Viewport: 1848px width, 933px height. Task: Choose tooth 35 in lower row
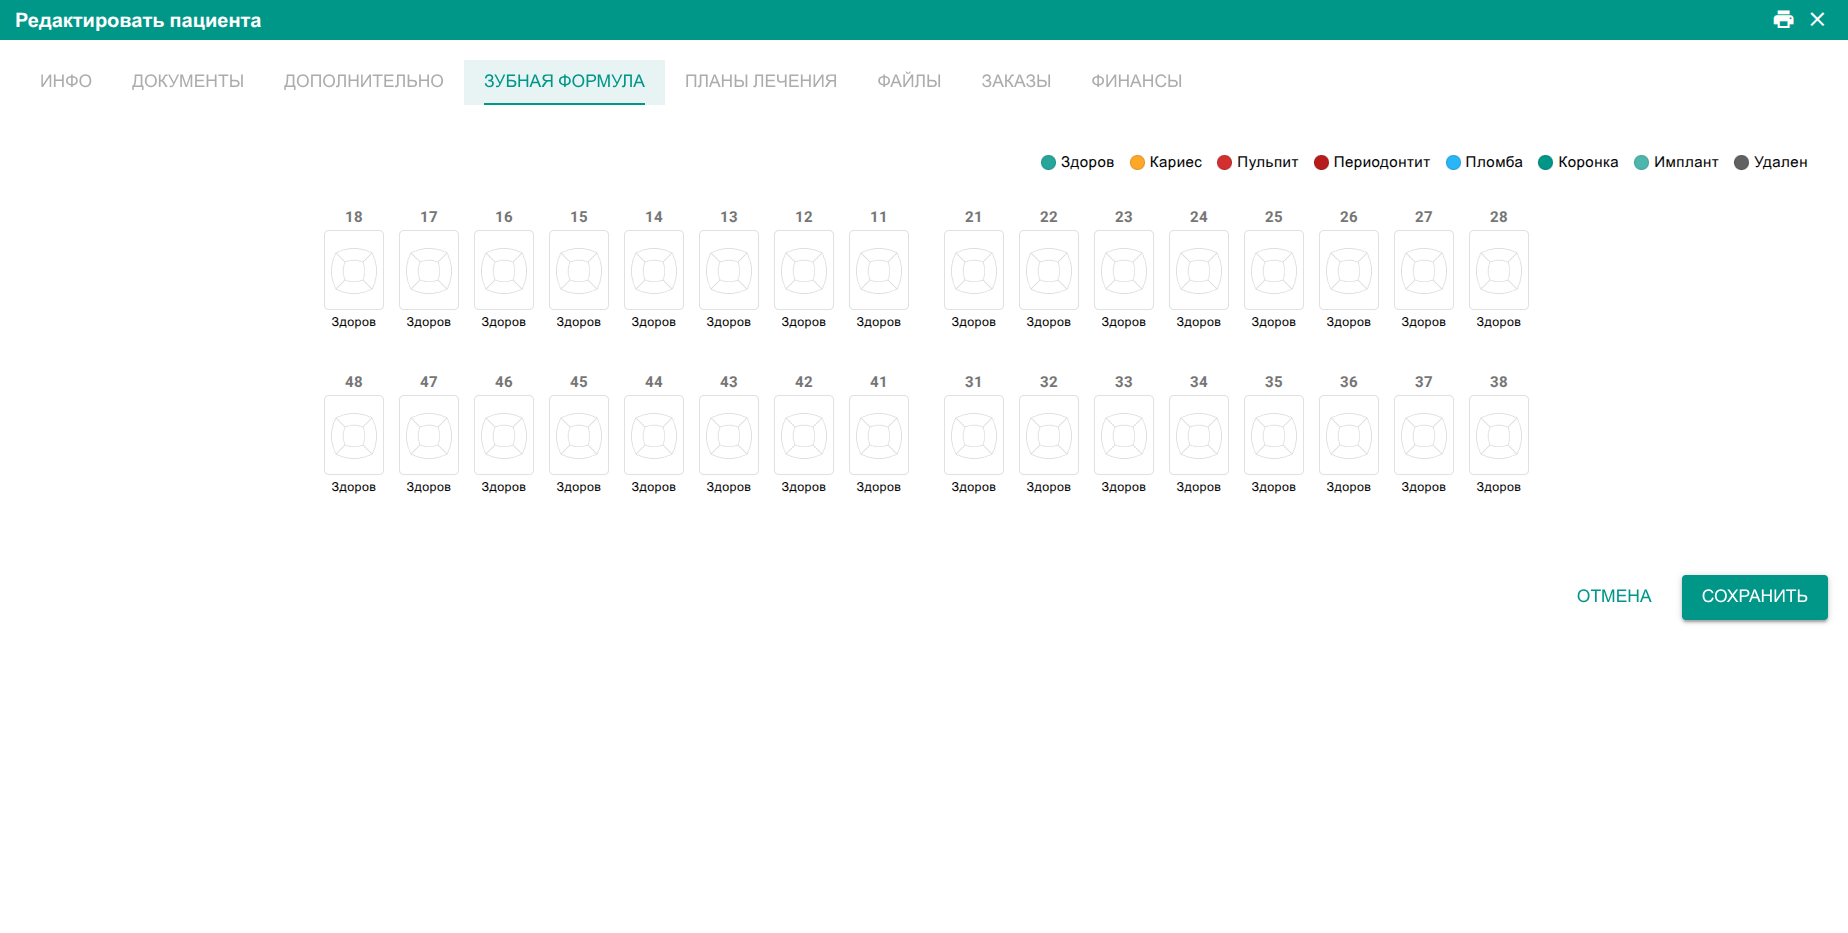(1274, 435)
